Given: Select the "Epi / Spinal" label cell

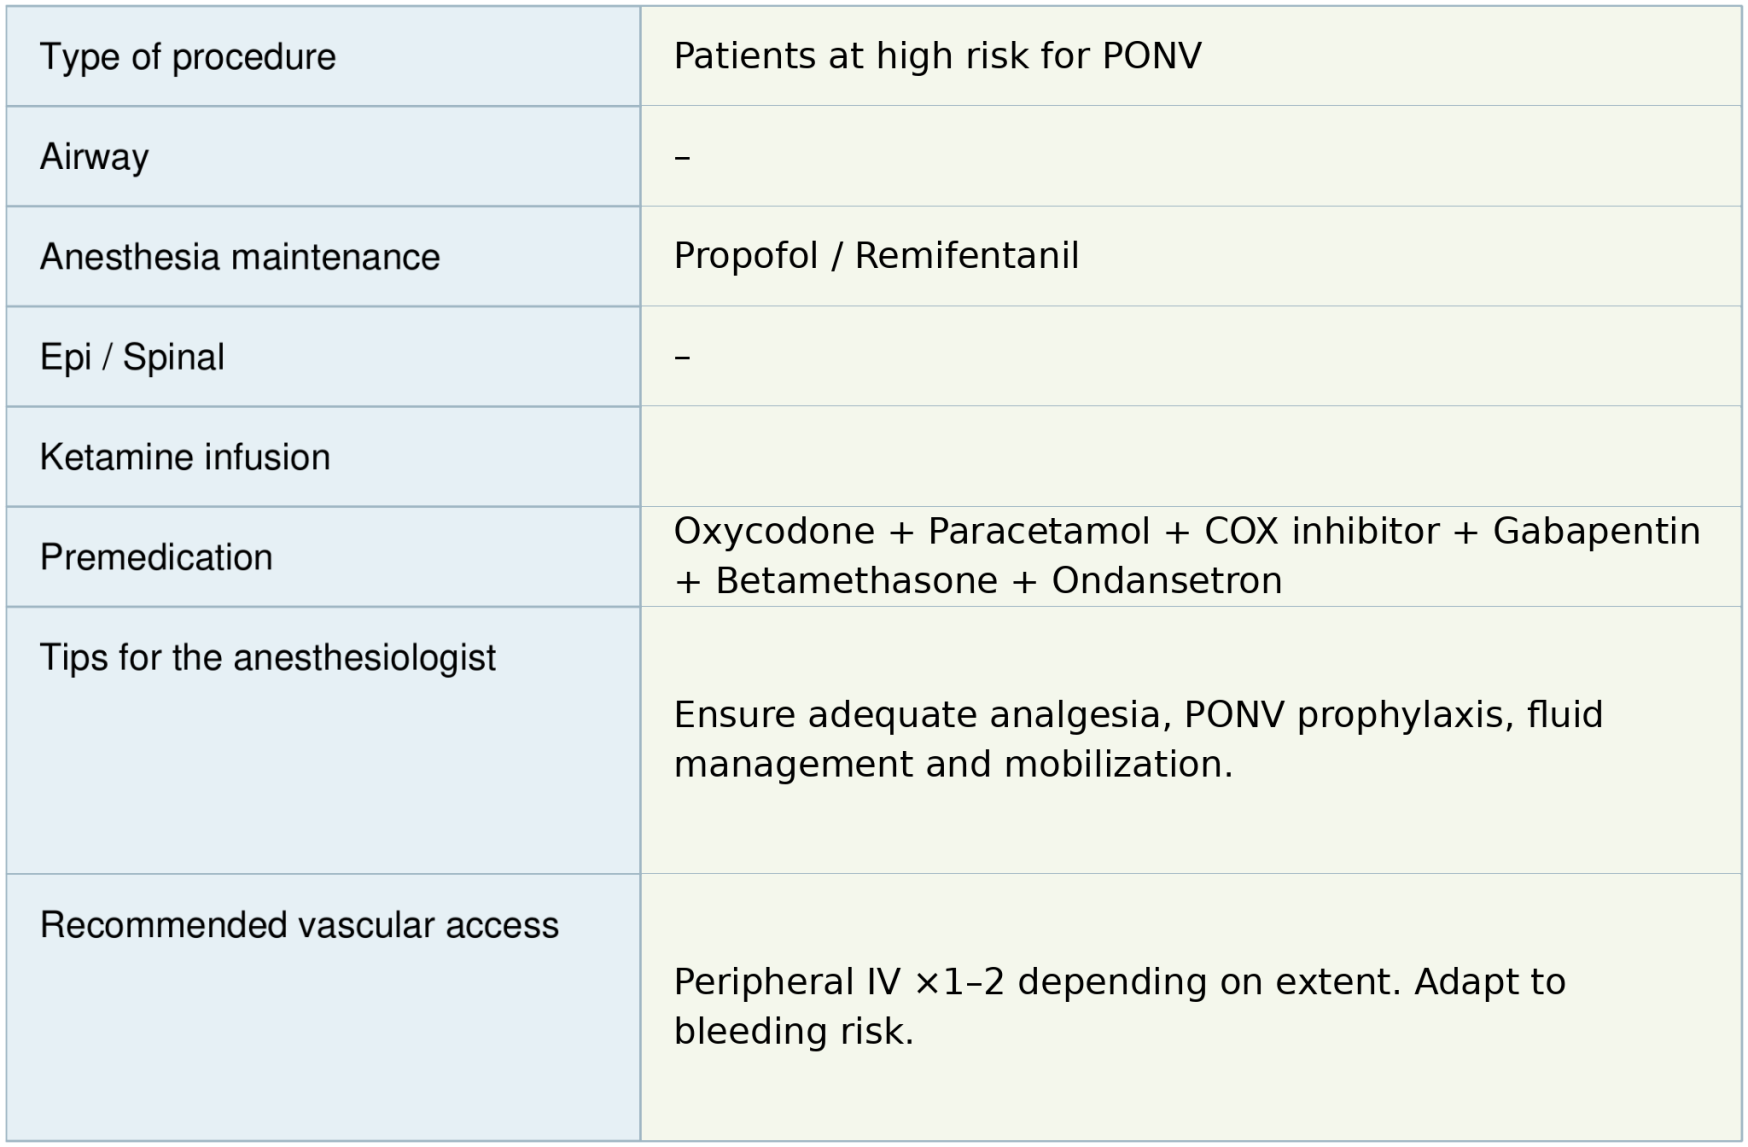Looking at the screenshot, I should tap(132, 357).
